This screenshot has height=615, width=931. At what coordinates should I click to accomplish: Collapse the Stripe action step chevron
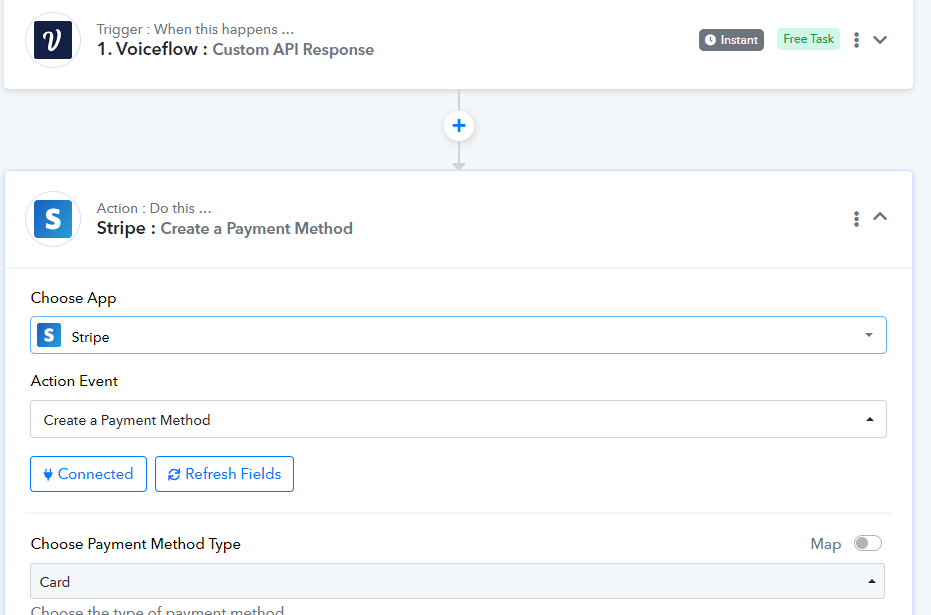click(x=880, y=217)
